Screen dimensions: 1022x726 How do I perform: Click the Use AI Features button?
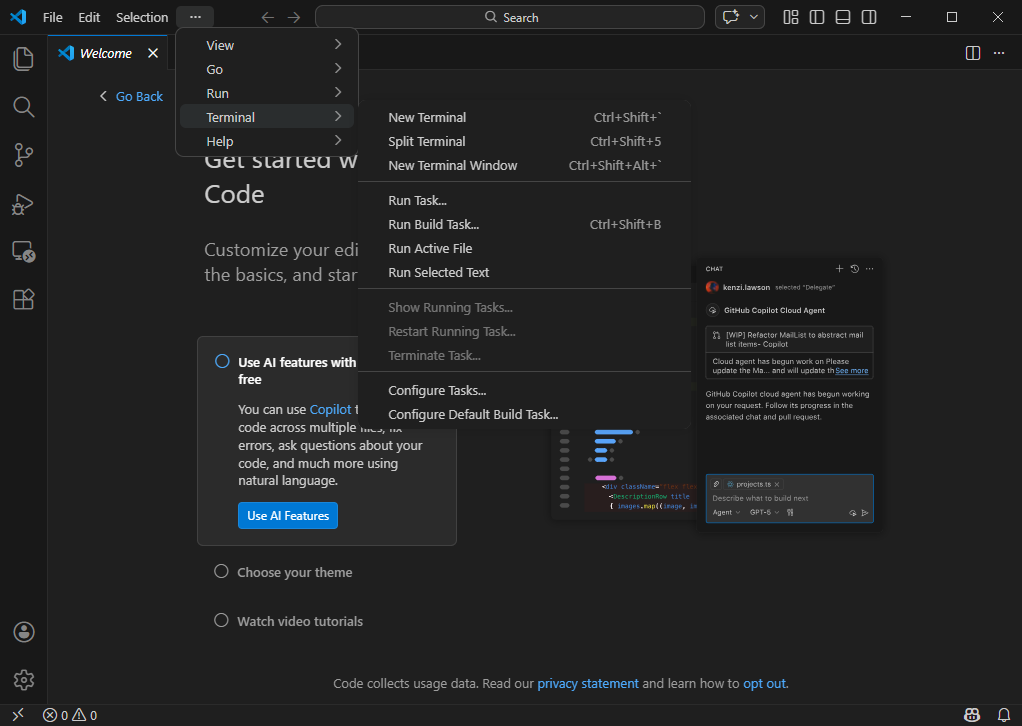point(288,516)
